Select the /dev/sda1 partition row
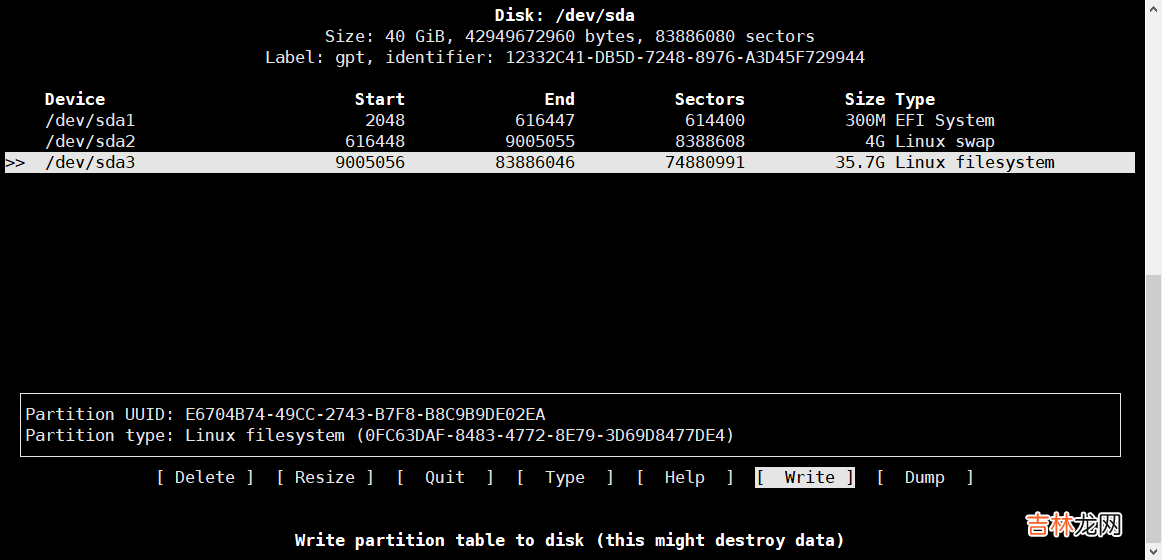The height and width of the screenshot is (560, 1162). tap(90, 121)
